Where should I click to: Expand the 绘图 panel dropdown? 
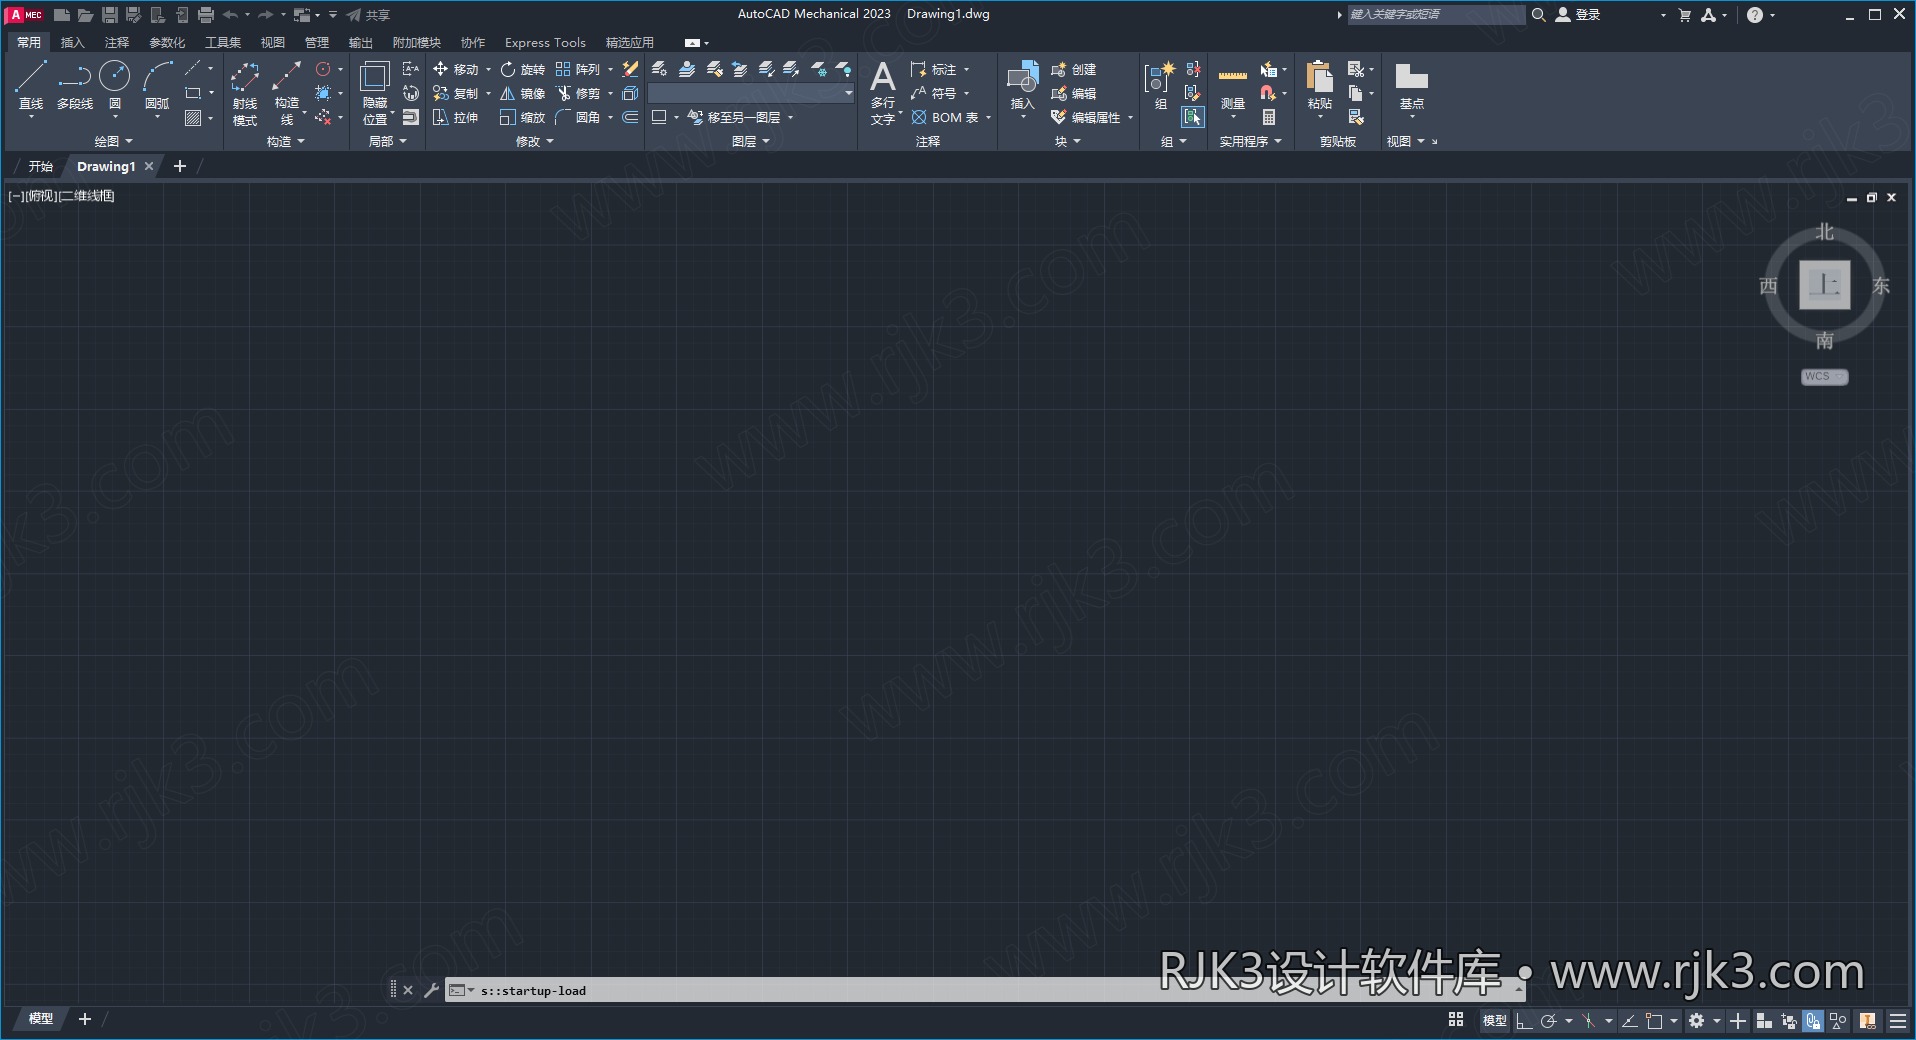[x=113, y=142]
